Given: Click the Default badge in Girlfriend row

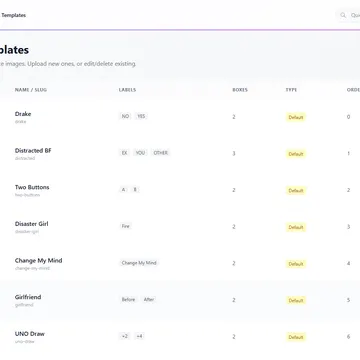Looking at the screenshot, I should (296, 301).
